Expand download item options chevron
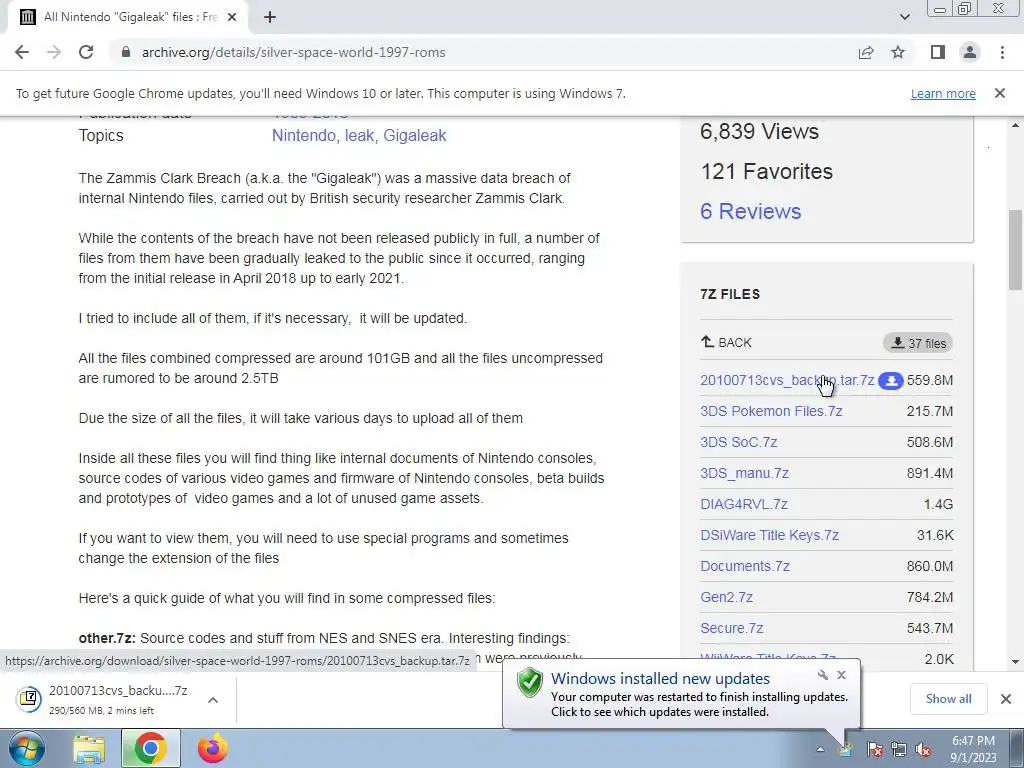Screen dimensions: 1024x768 point(213,699)
